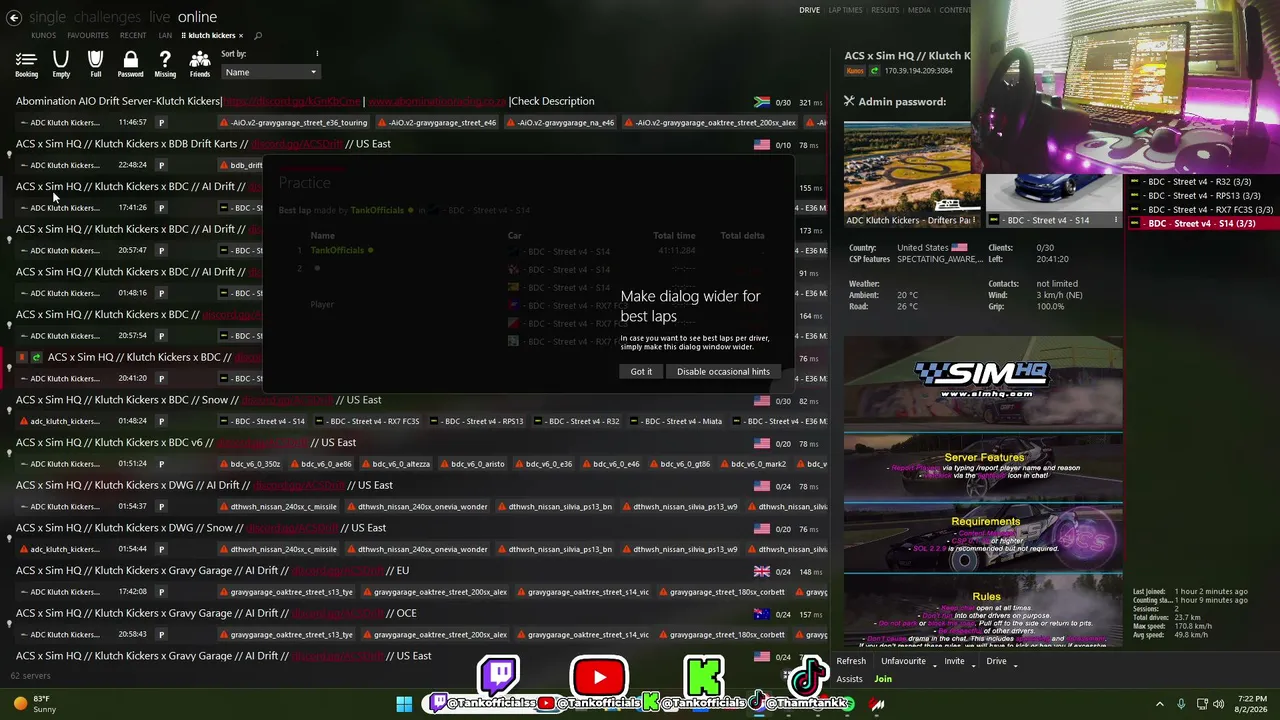Click Disable occasional hints

pos(723,372)
